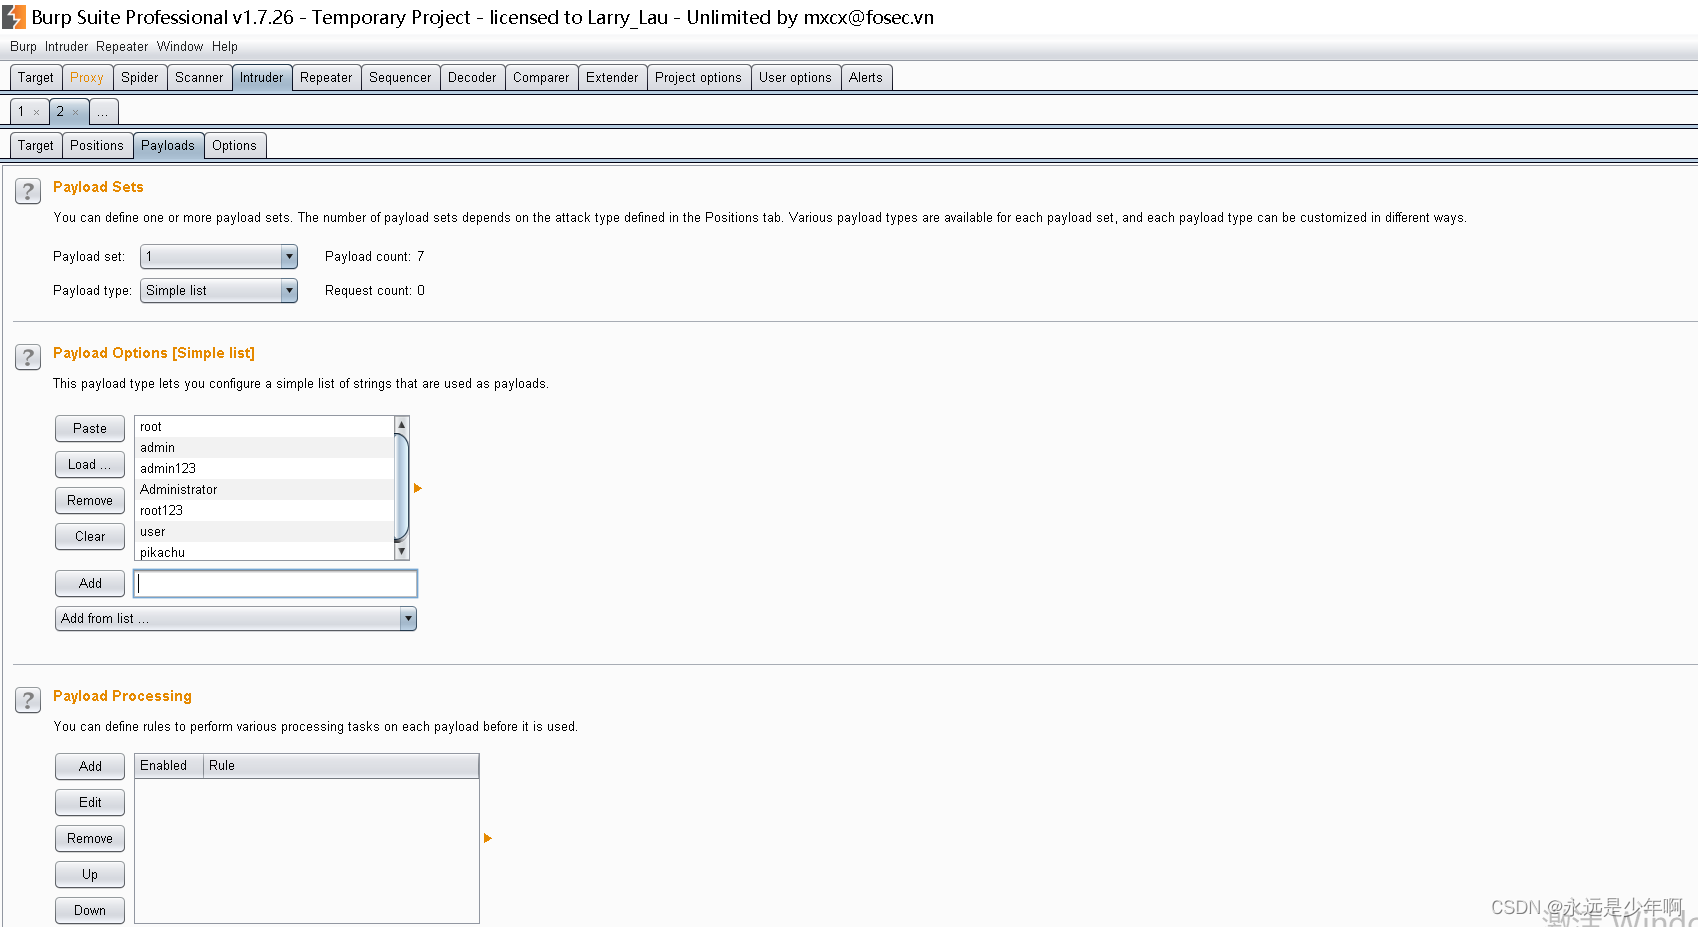Add a payload processing rule
1698x927 pixels.
[90, 767]
